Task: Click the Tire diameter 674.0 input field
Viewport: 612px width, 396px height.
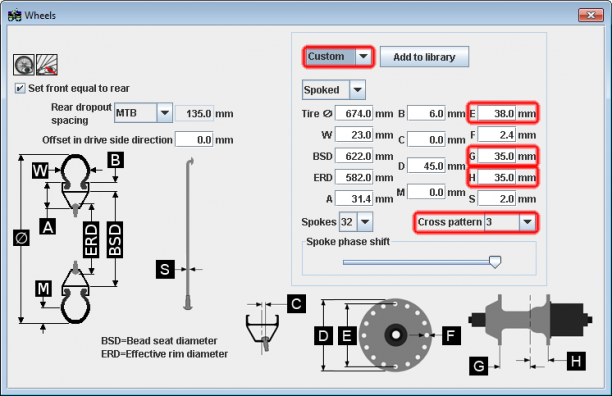Action: pyautogui.click(x=354, y=114)
